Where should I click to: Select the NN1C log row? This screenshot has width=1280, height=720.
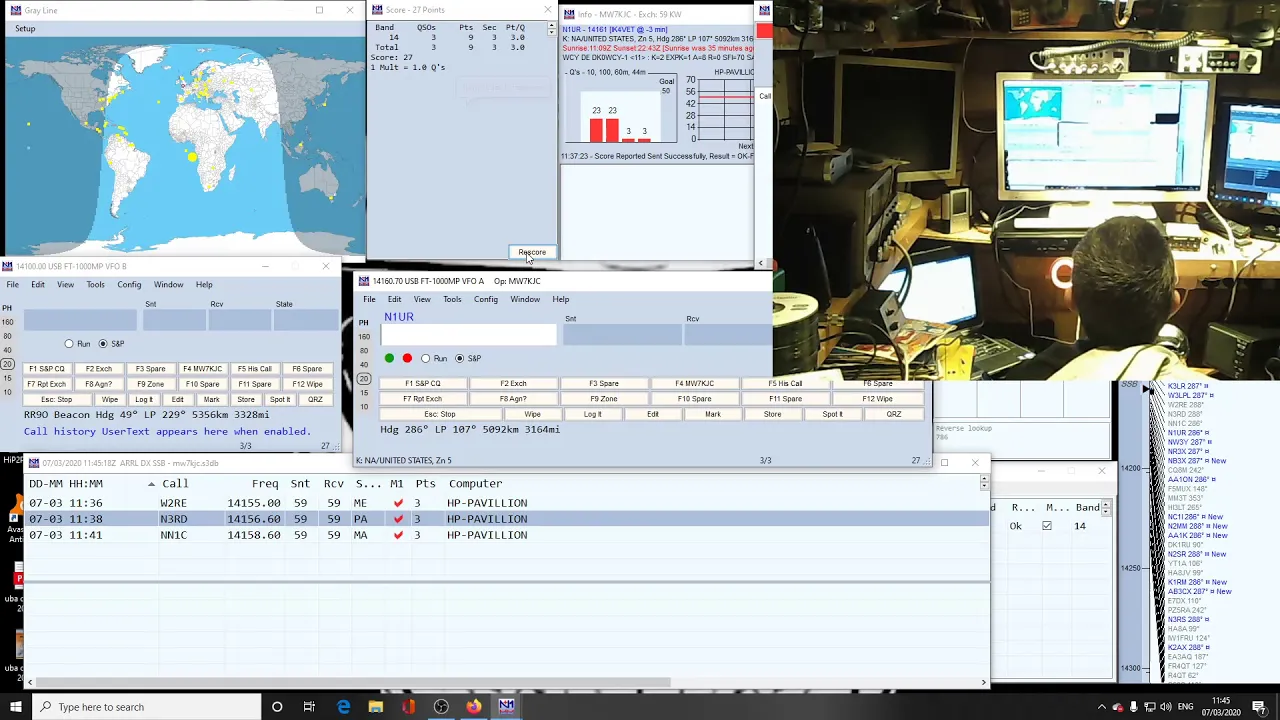coord(506,535)
